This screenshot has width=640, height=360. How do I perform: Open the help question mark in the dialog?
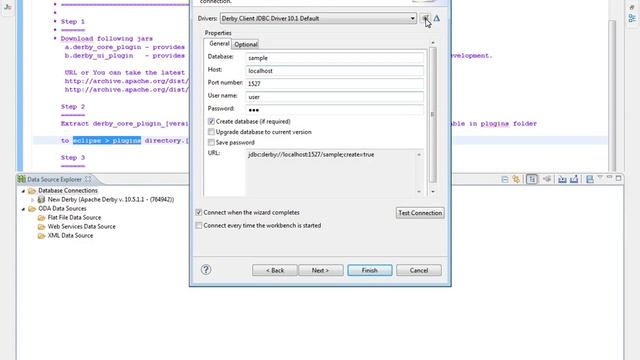click(206, 269)
